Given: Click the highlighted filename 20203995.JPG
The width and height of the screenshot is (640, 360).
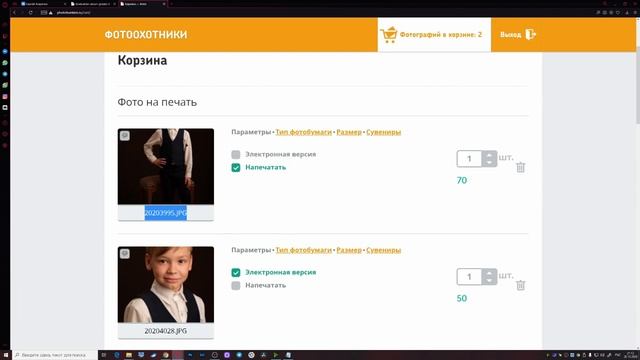Looking at the screenshot, I should coord(166,213).
